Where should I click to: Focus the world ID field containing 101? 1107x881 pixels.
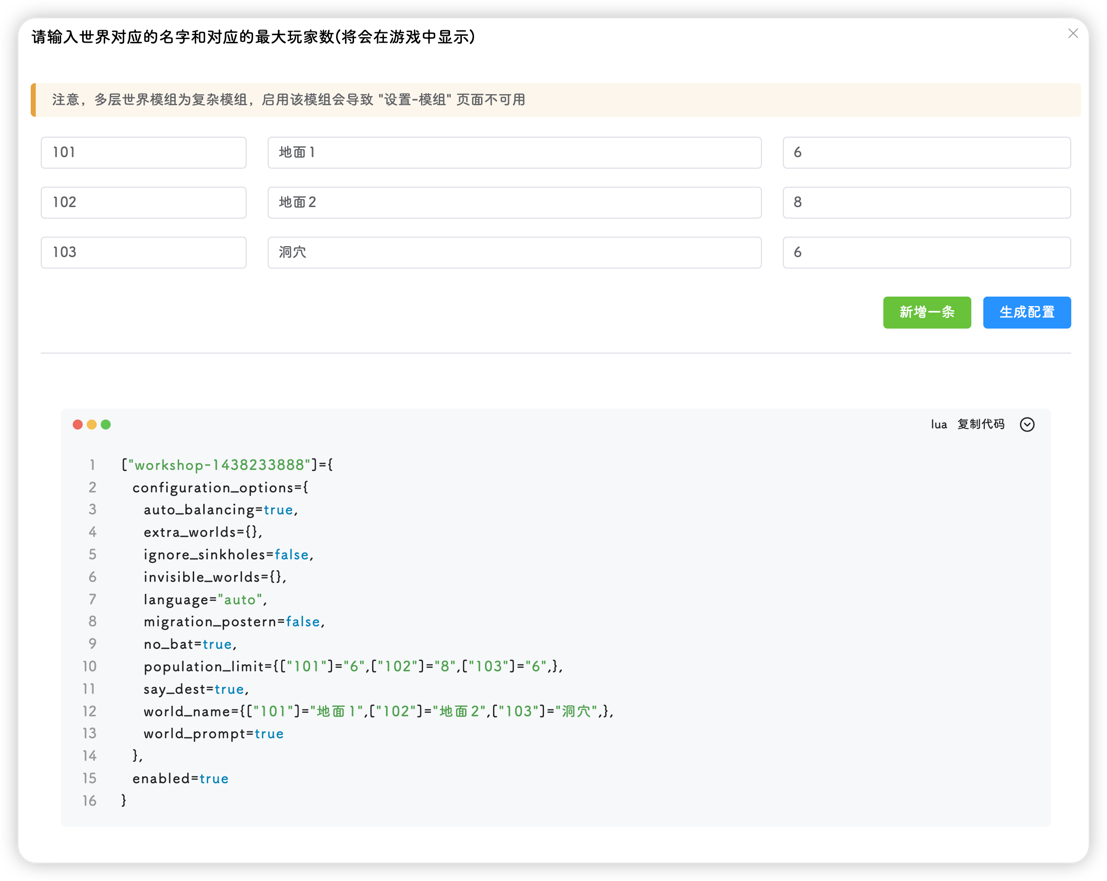[143, 153]
